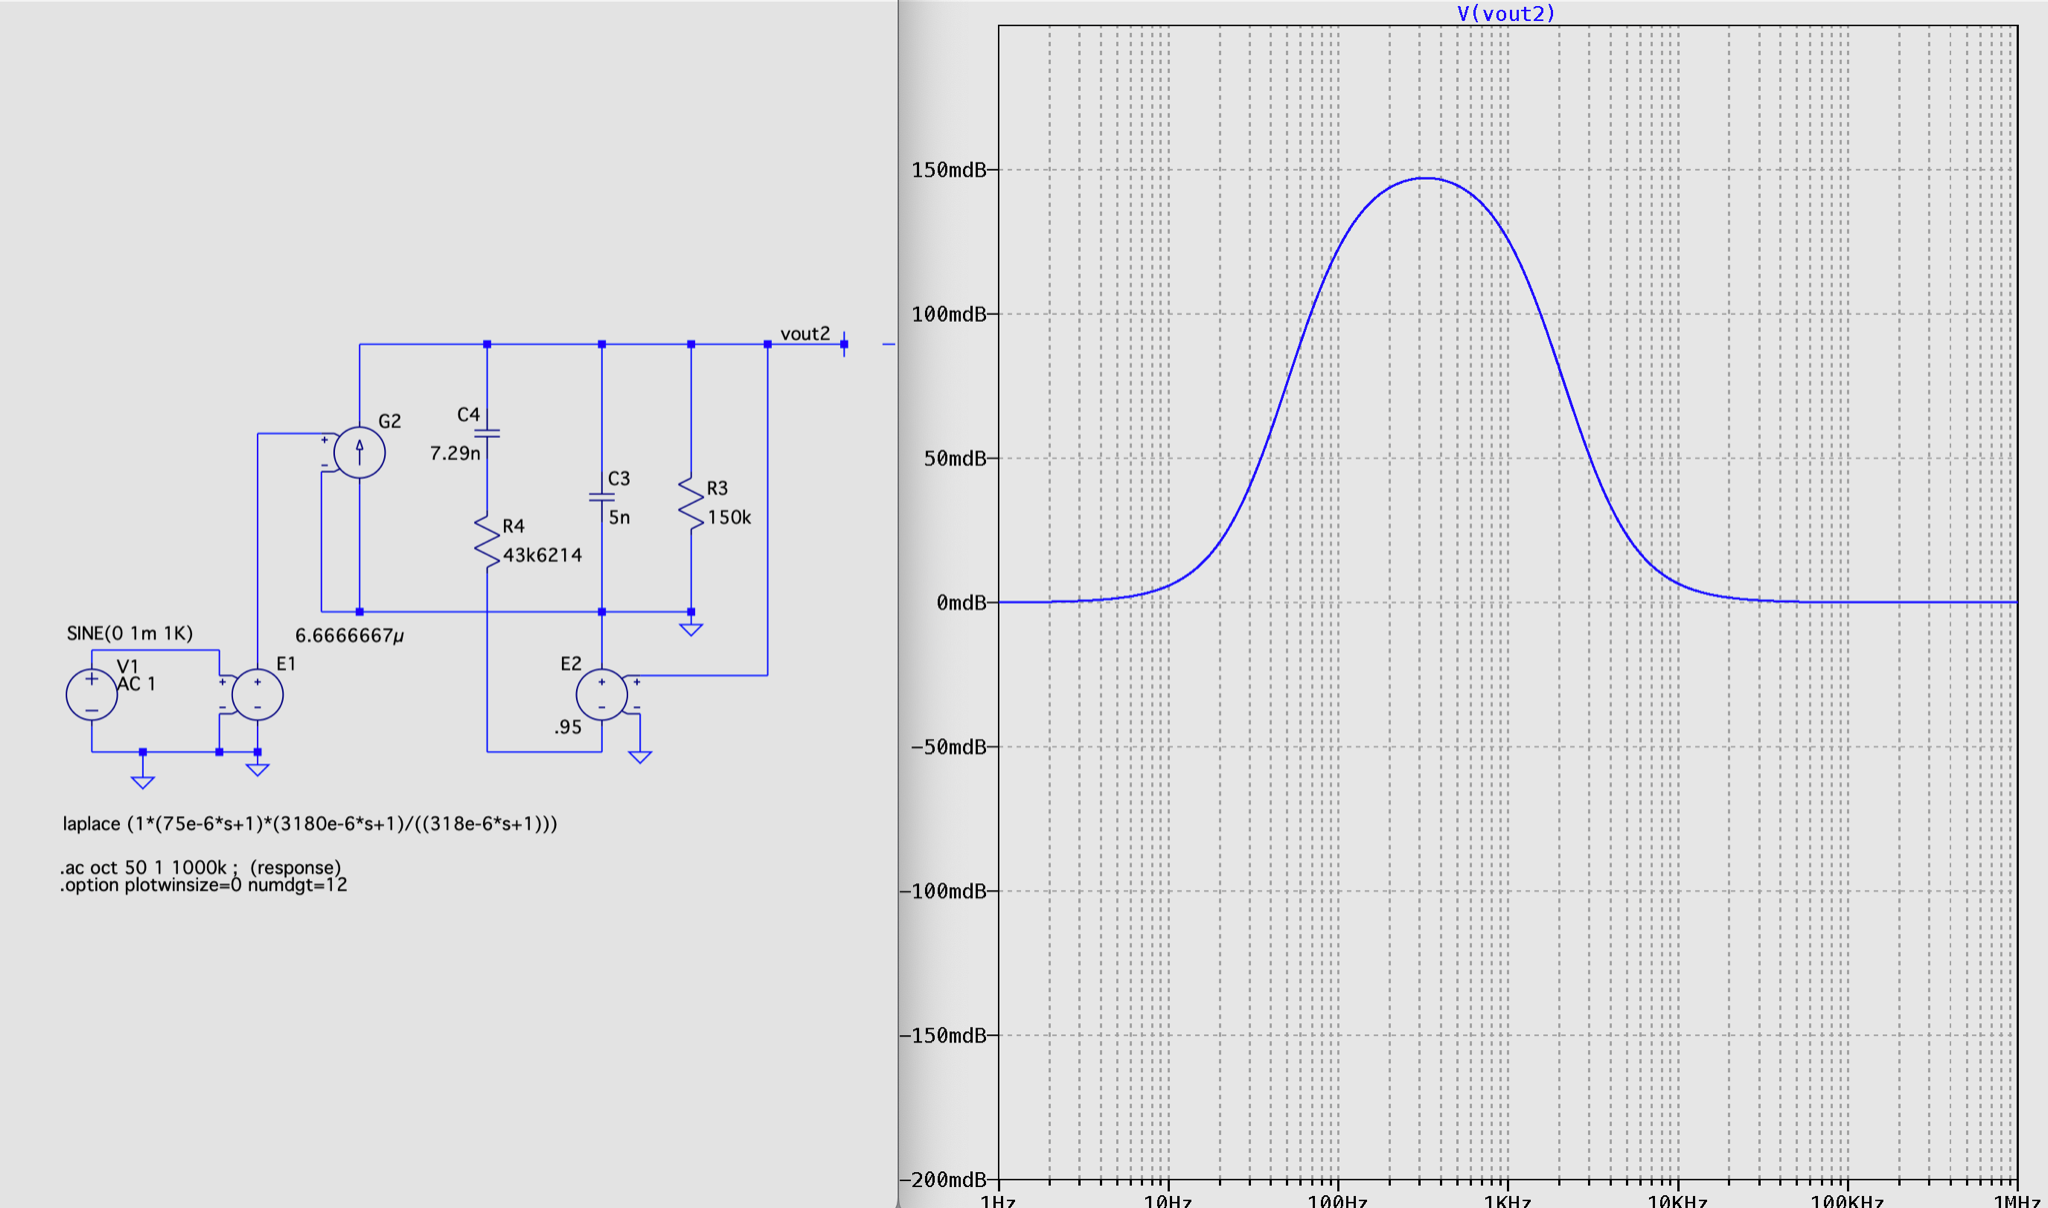The image size is (2048, 1208).
Task: Click the 7.29n capacitor value
Action: point(455,453)
